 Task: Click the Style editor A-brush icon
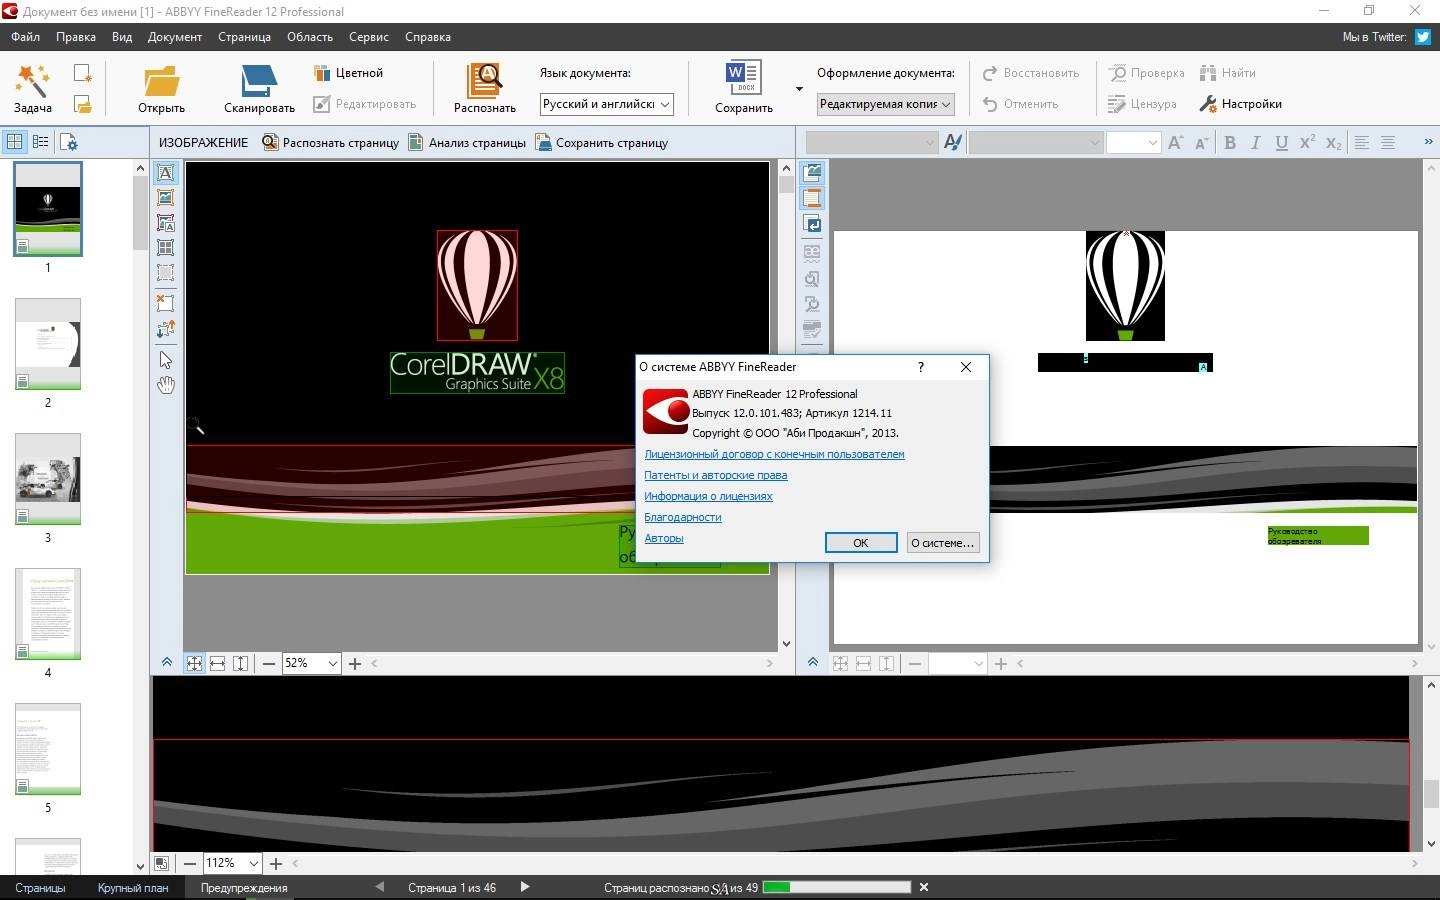[x=953, y=142]
